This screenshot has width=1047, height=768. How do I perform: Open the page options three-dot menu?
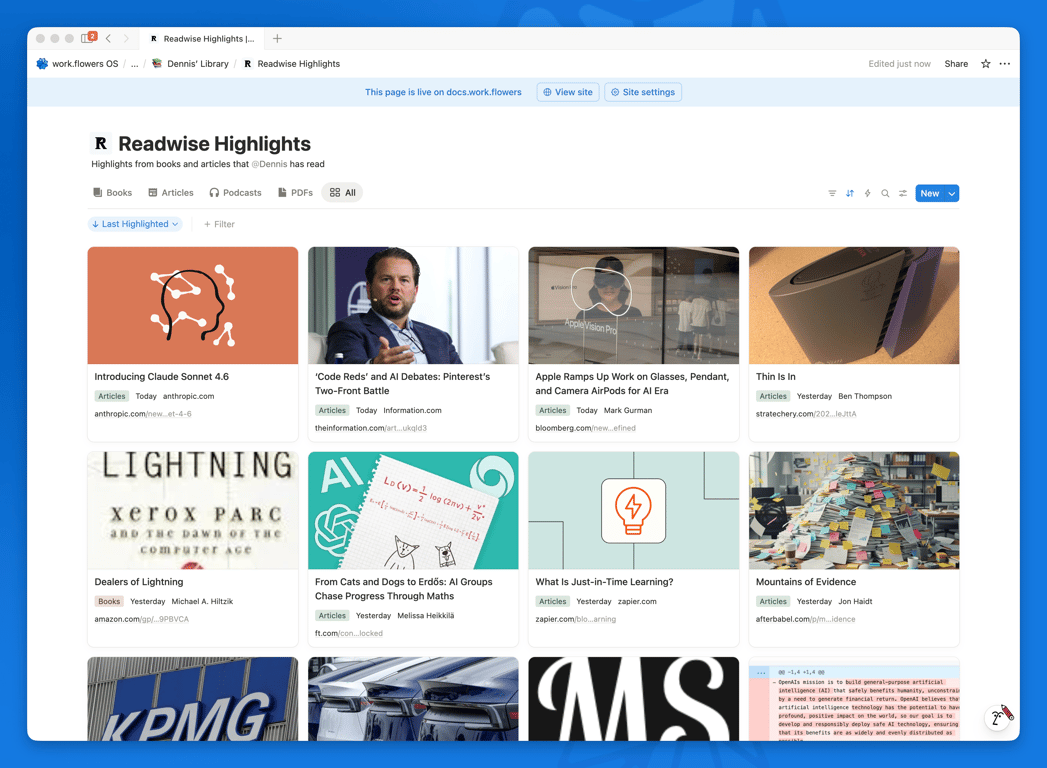pyautogui.click(x=1005, y=64)
